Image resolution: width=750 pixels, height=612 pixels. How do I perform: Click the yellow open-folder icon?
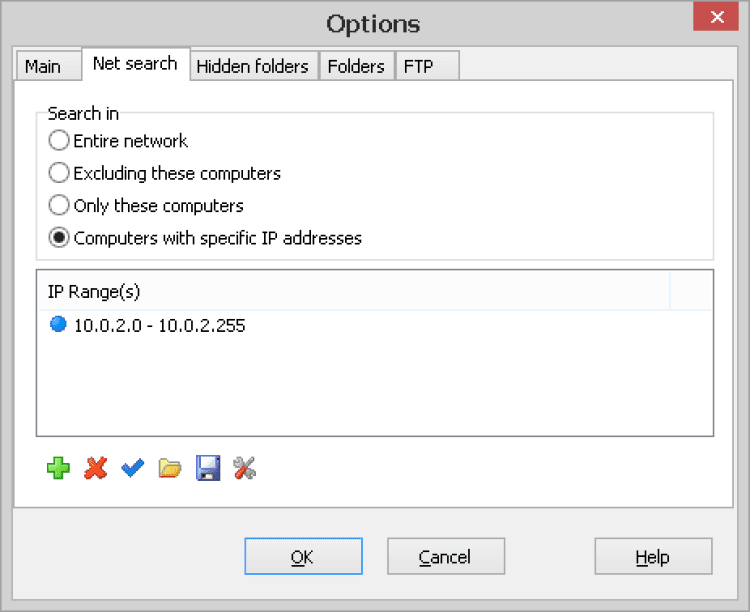pyautogui.click(x=170, y=468)
